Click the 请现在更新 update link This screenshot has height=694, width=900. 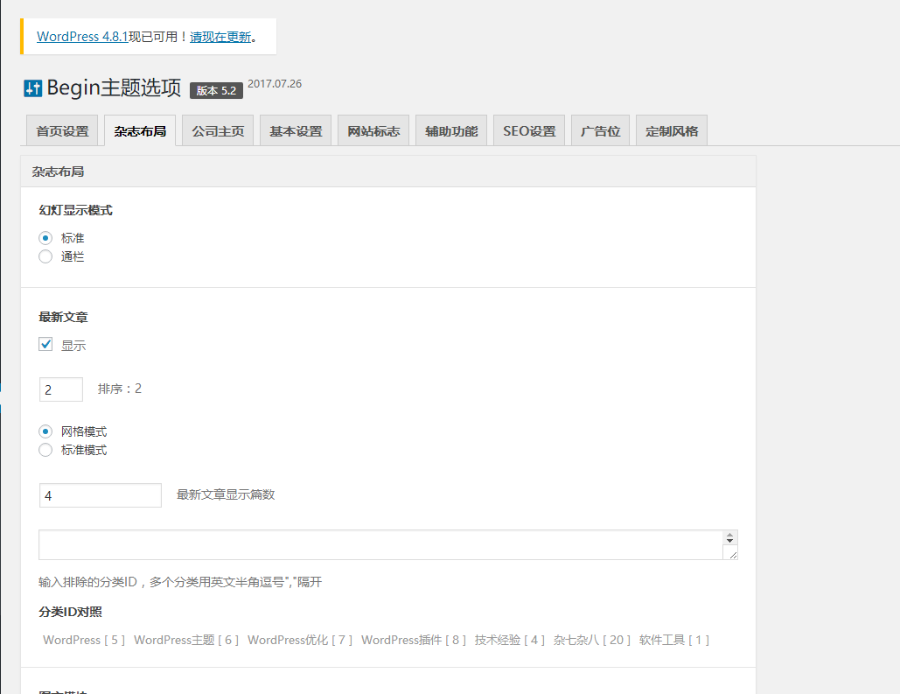tap(220, 37)
